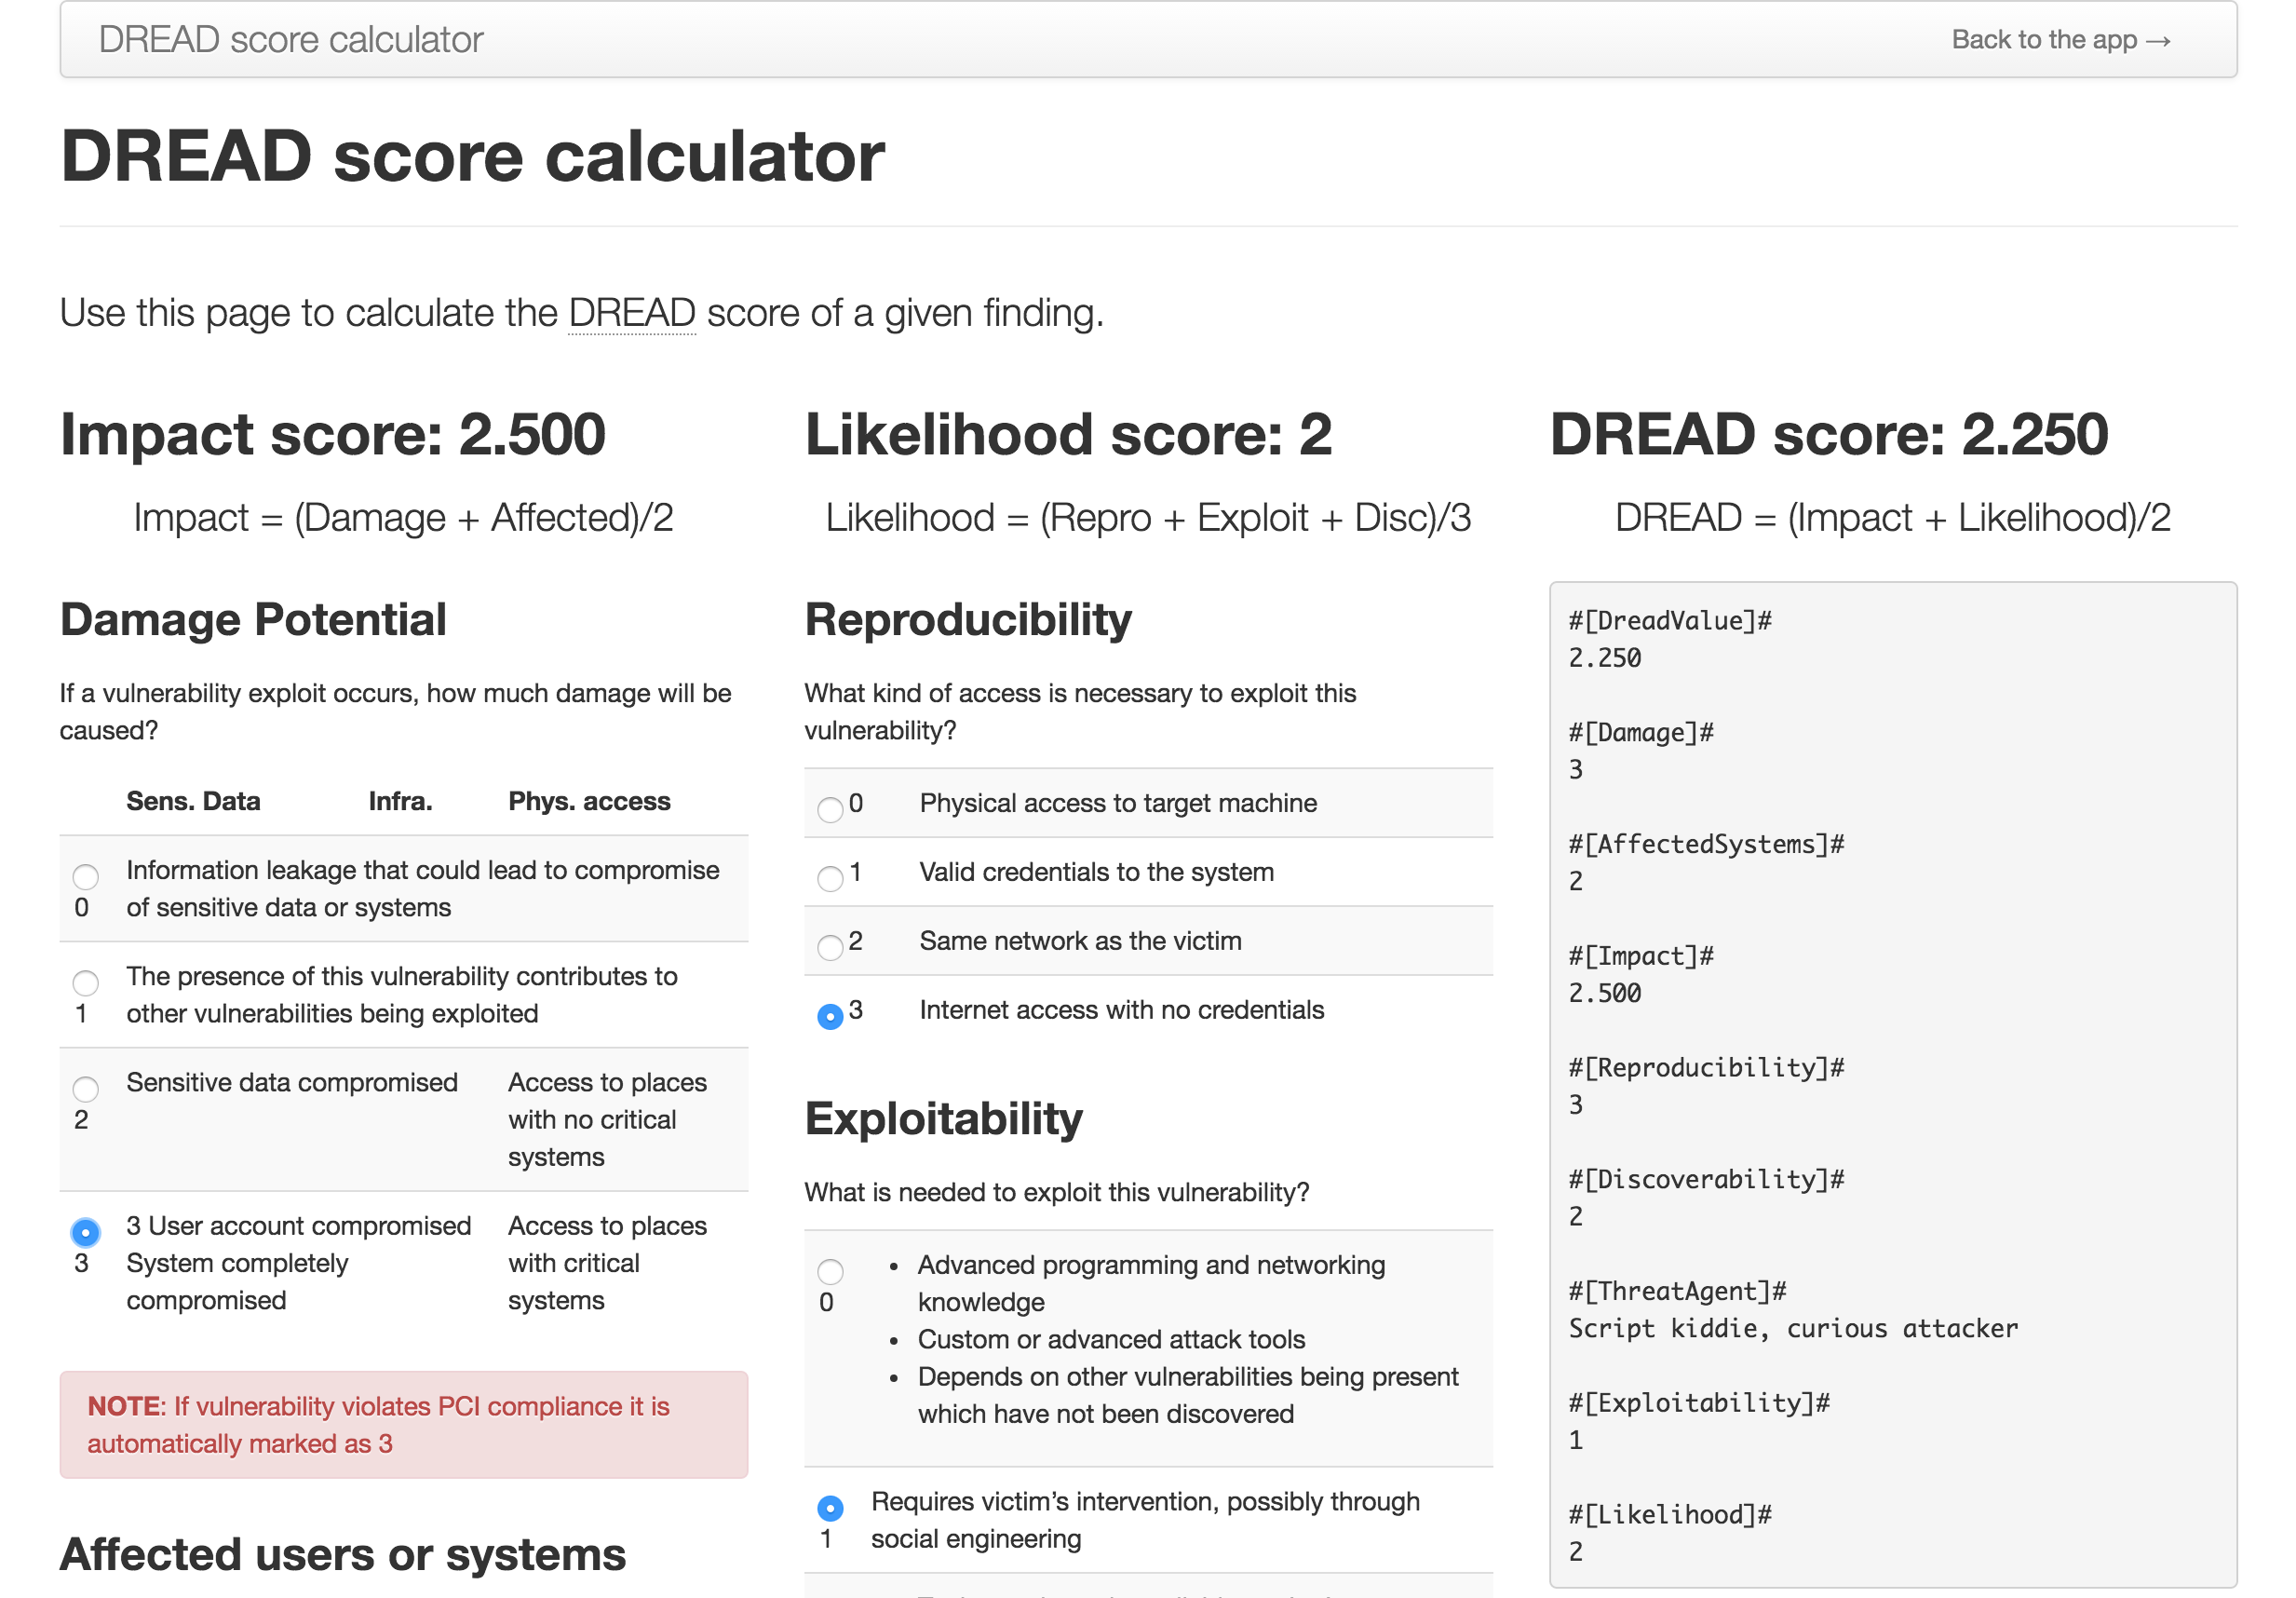Choose exploitability option 0 requiring advanced knowledge
This screenshot has width=2296, height=1598.
click(830, 1273)
